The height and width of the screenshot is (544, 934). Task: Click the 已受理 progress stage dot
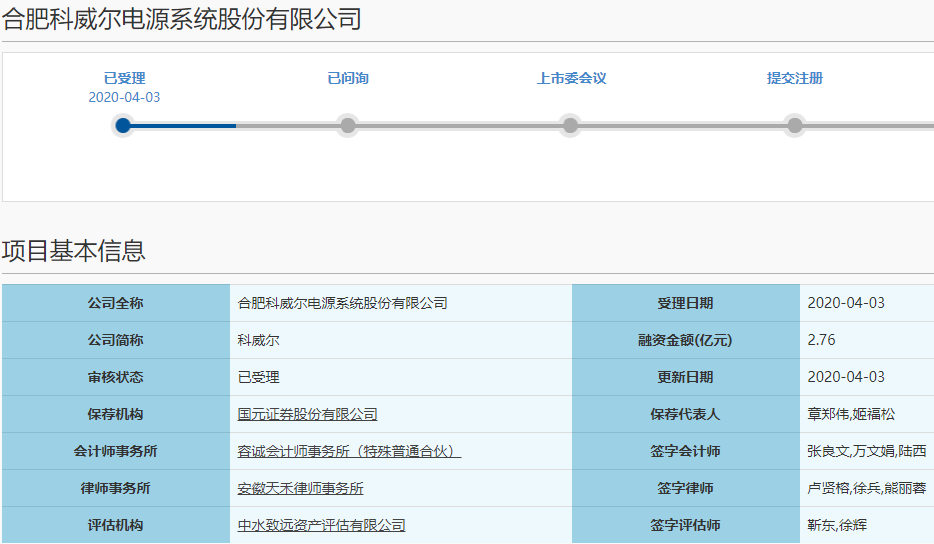click(x=123, y=125)
